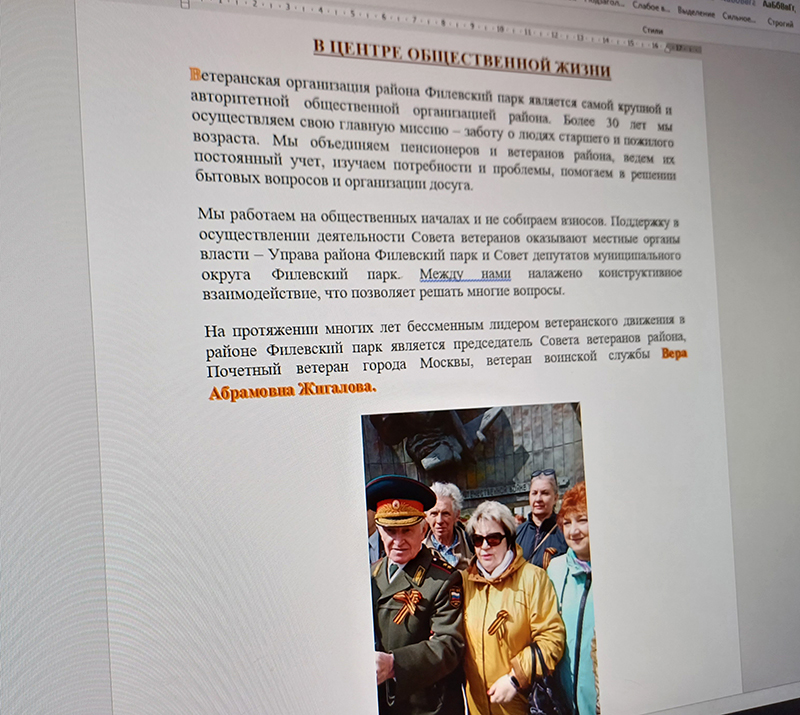The image size is (800, 715).
Task: Click the word "бессменным"
Action: (x=445, y=326)
